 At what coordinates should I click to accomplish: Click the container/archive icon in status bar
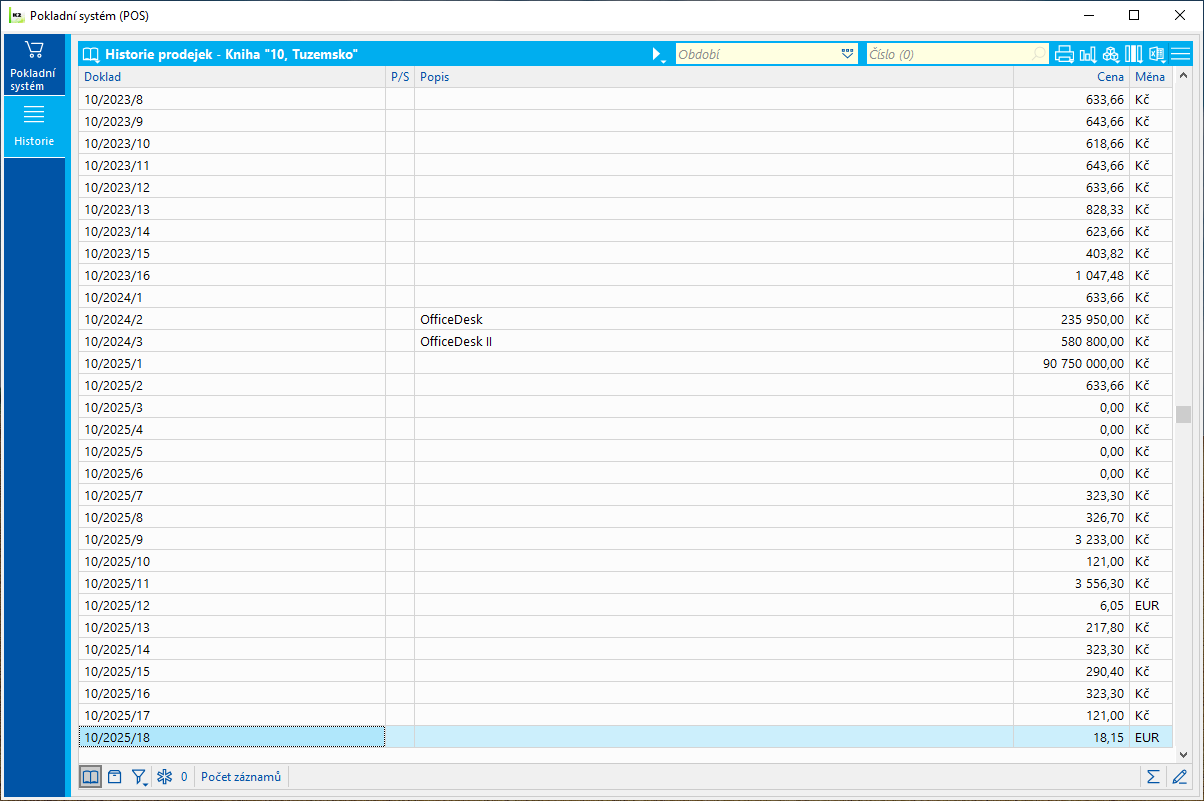point(115,776)
